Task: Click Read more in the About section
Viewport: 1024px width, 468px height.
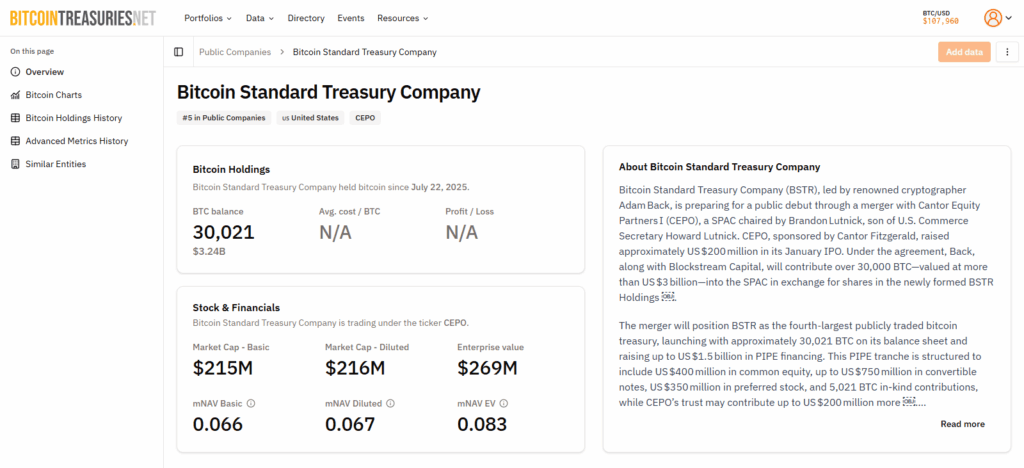Action: [x=962, y=424]
